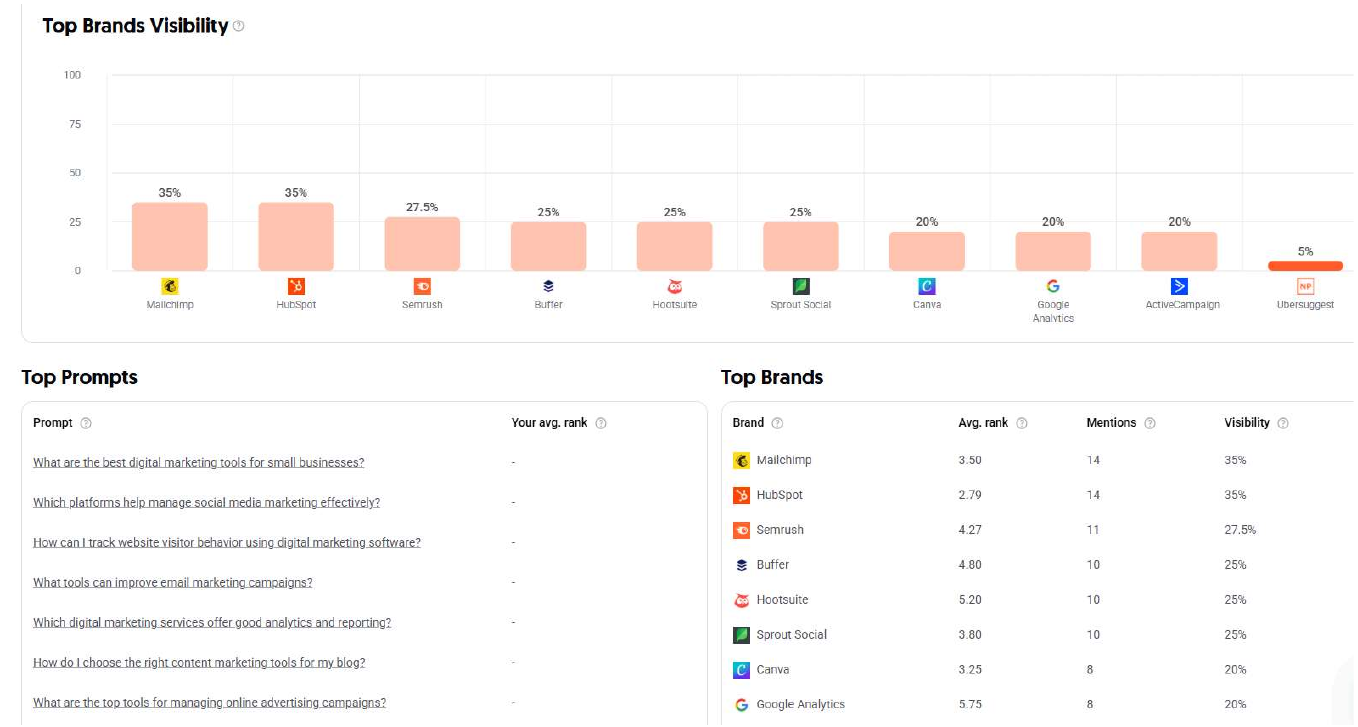Click the Buffer logo under the chart
Image resolution: width=1358 pixels, height=727 pixels.
pos(548,287)
